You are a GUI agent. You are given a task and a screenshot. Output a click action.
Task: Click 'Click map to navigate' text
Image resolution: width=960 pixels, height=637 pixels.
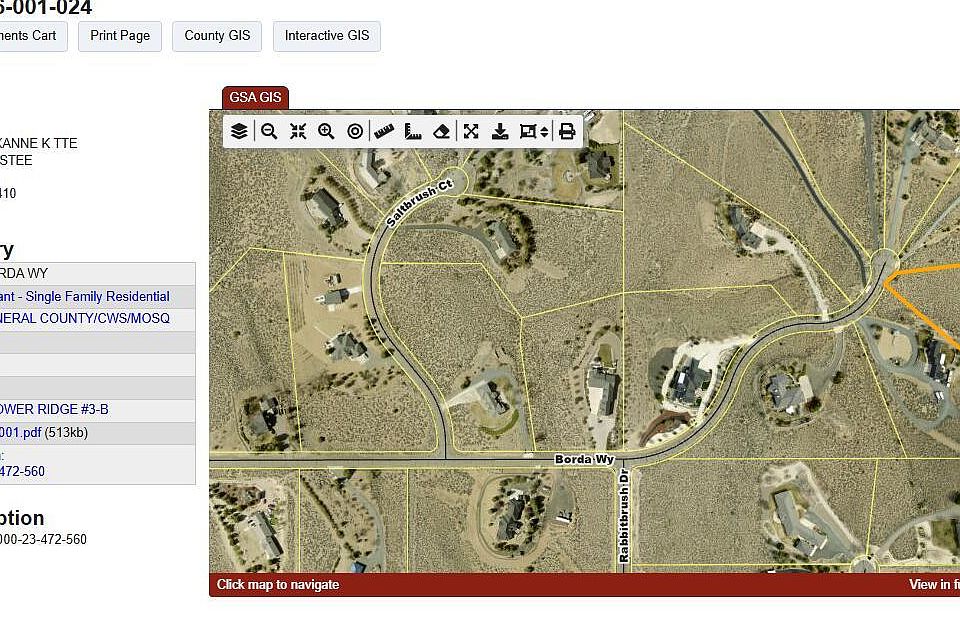pos(278,585)
